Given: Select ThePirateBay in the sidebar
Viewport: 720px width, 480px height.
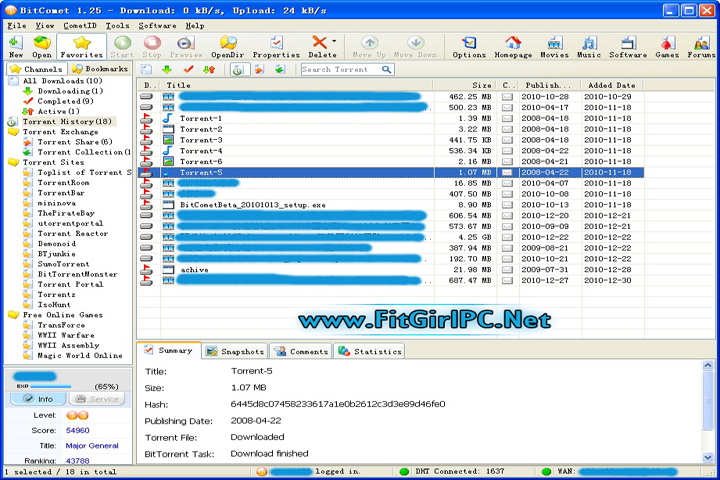Looking at the screenshot, I should tap(65, 213).
